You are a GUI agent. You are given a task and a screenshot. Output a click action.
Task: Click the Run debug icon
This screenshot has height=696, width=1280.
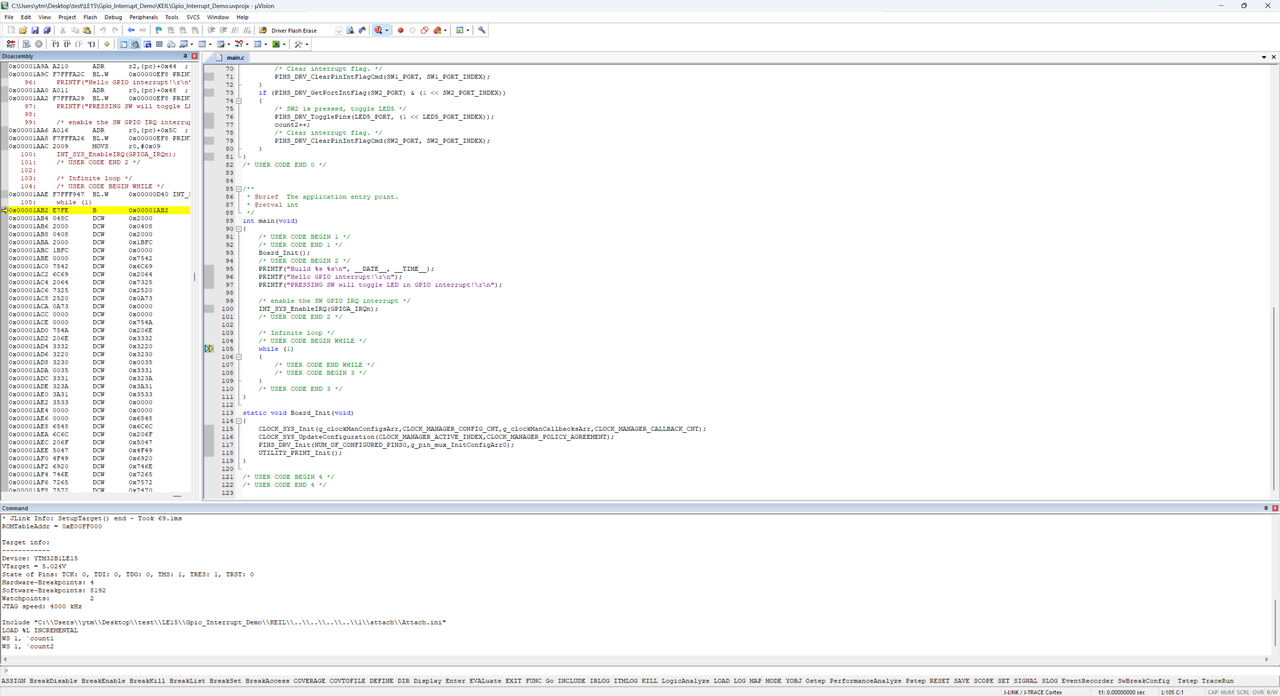pos(25,44)
